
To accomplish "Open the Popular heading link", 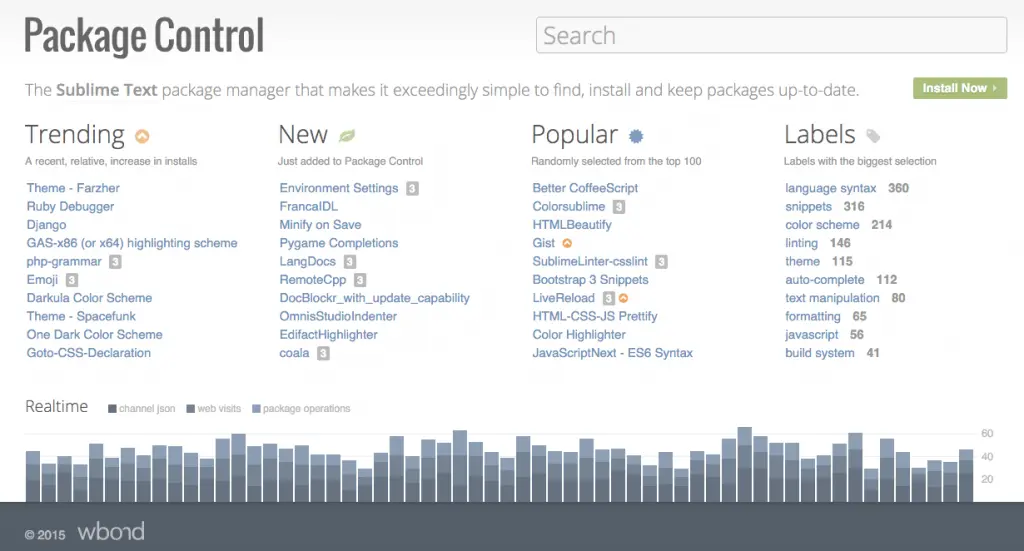I will (x=574, y=134).
